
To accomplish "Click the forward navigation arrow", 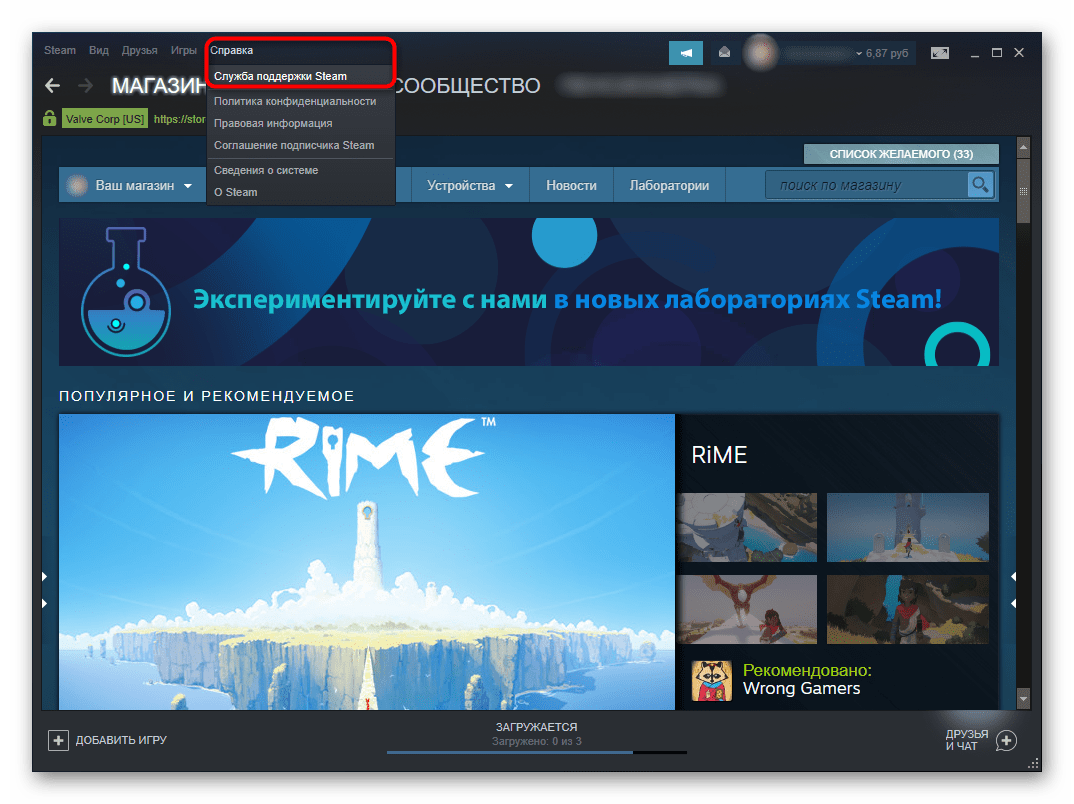I will tap(86, 86).
